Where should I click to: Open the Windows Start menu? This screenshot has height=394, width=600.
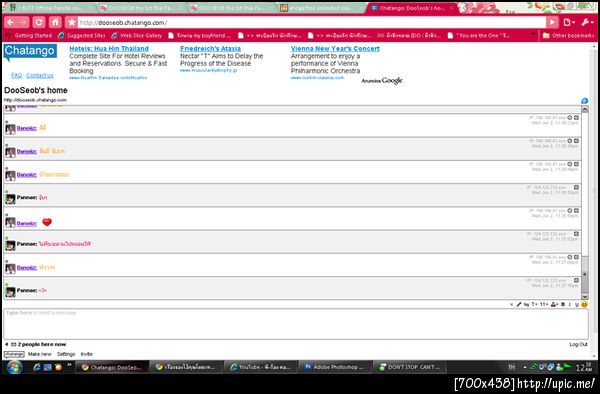14,367
